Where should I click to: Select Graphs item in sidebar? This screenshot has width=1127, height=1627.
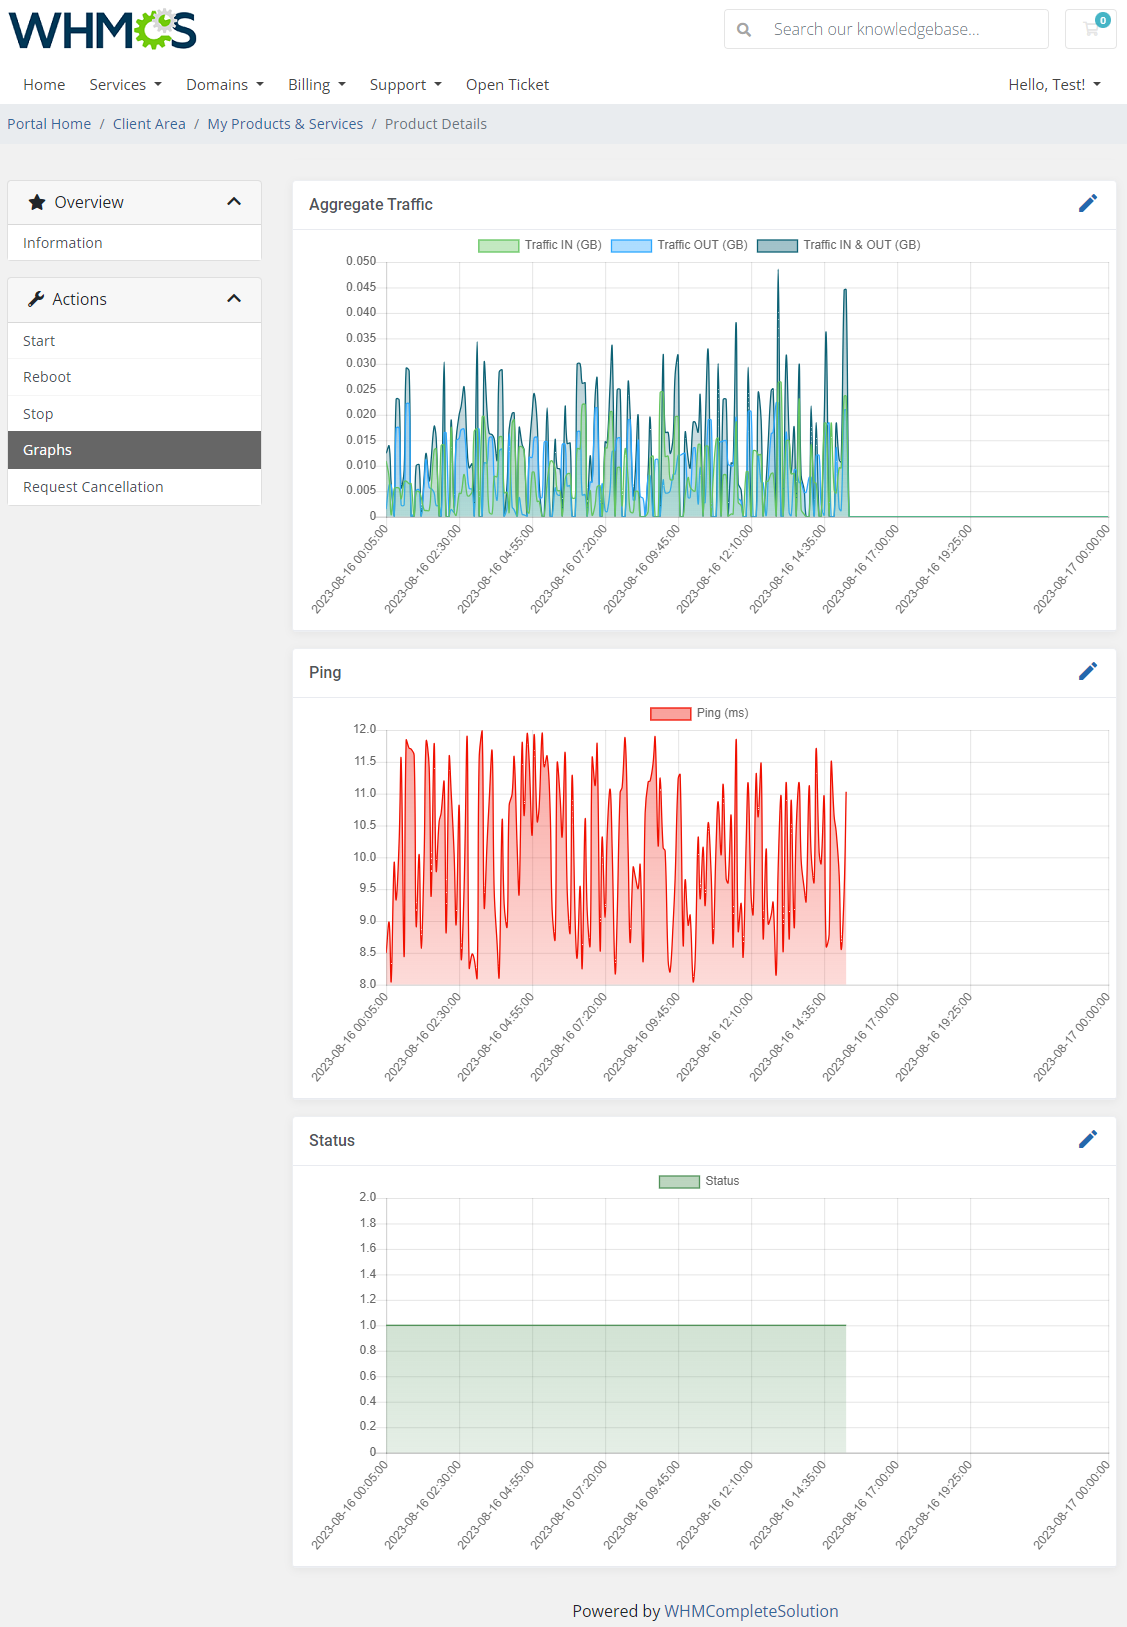(134, 450)
